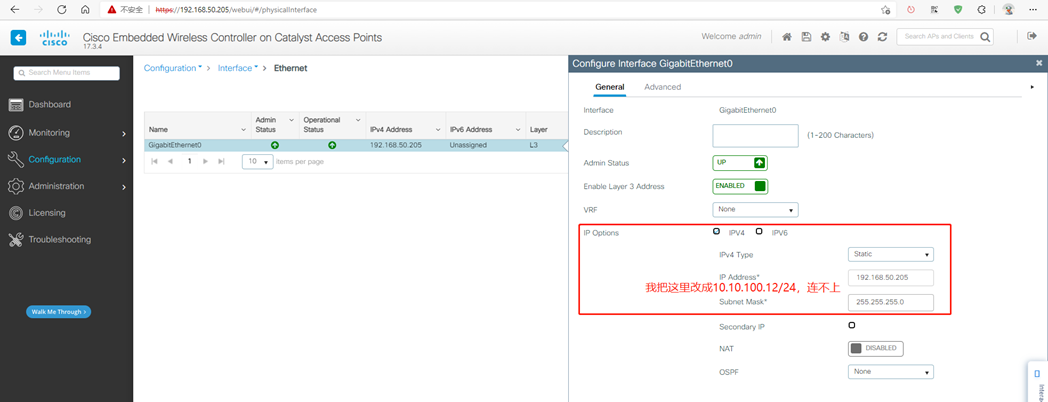Open the Configuration menu item
This screenshot has width=1048, height=402.
coord(55,159)
